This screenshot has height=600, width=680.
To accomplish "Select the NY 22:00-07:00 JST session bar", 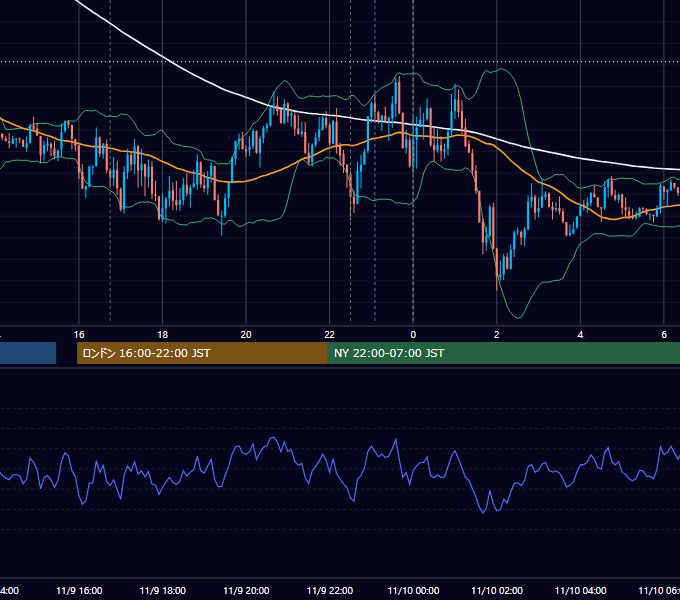I will coord(503,353).
